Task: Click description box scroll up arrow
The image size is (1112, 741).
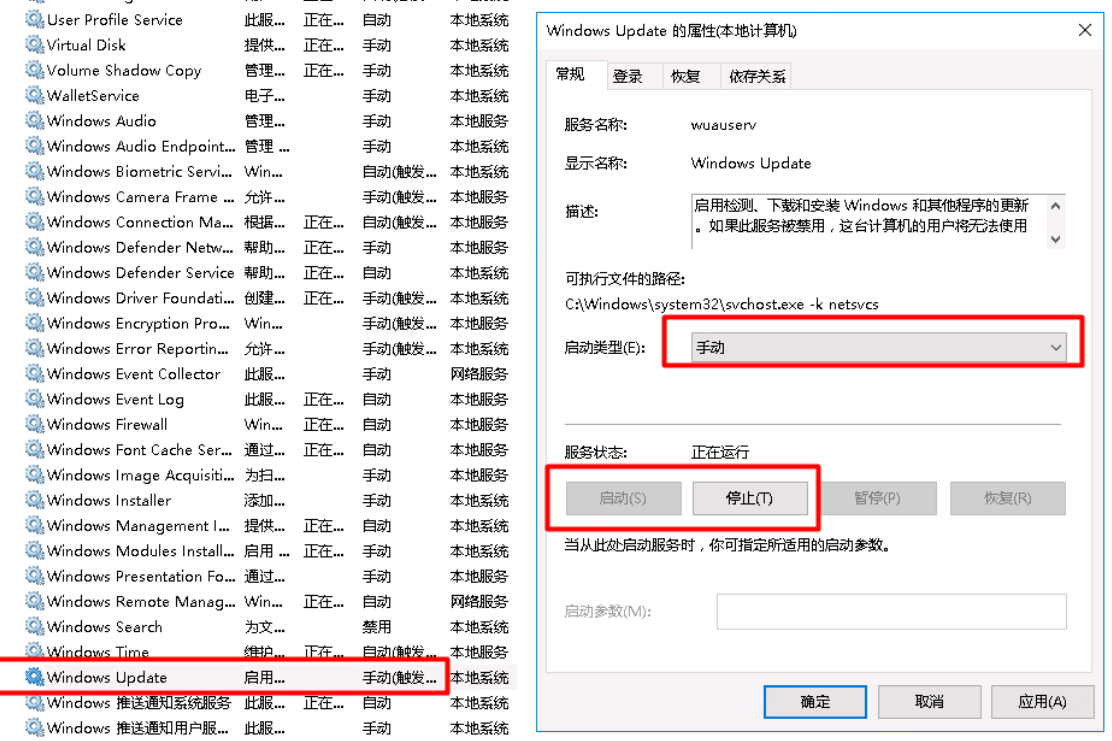Action: click(x=1055, y=206)
